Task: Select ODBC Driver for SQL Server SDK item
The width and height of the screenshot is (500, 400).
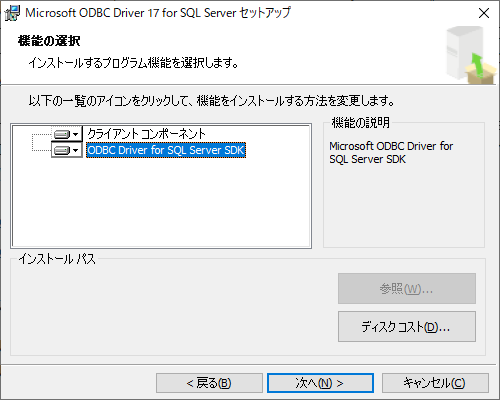Action: [x=166, y=150]
